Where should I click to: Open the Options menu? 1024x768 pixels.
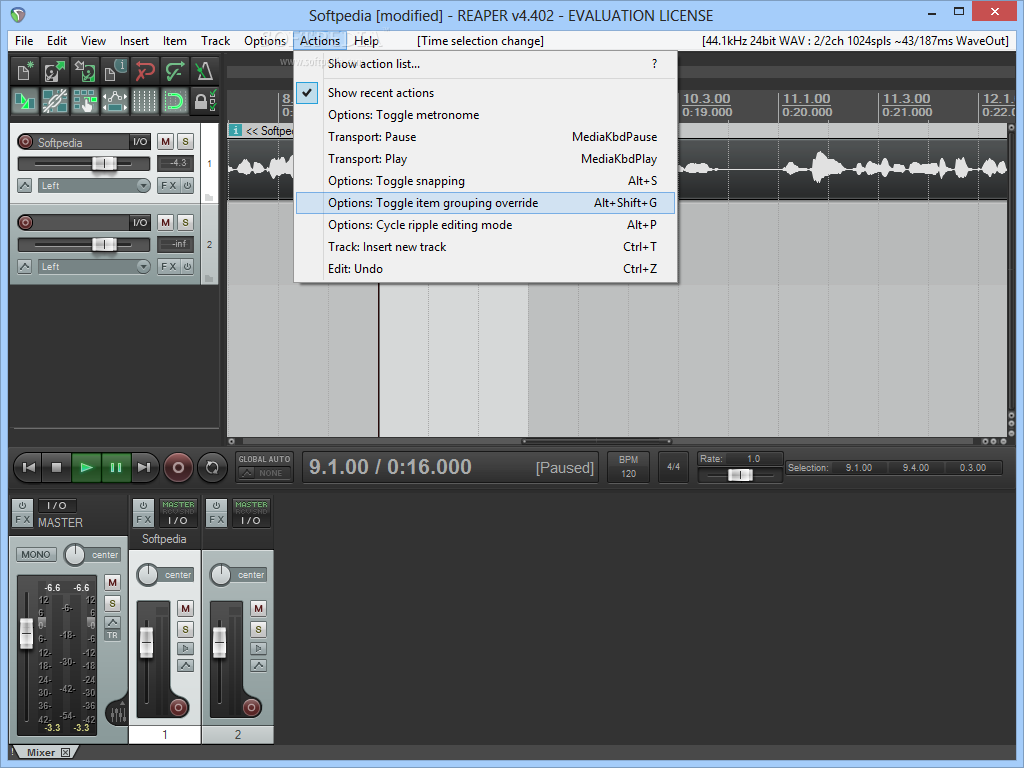click(264, 40)
